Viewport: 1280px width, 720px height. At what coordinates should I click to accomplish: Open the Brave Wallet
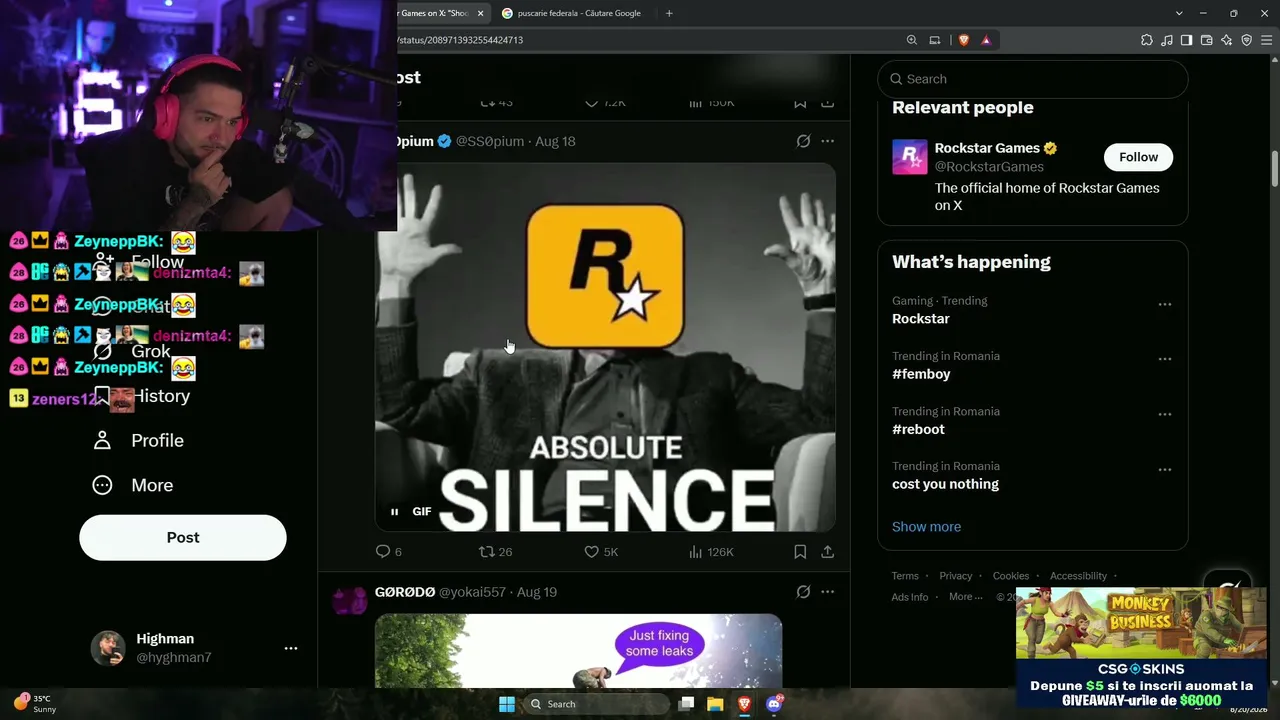[1207, 40]
